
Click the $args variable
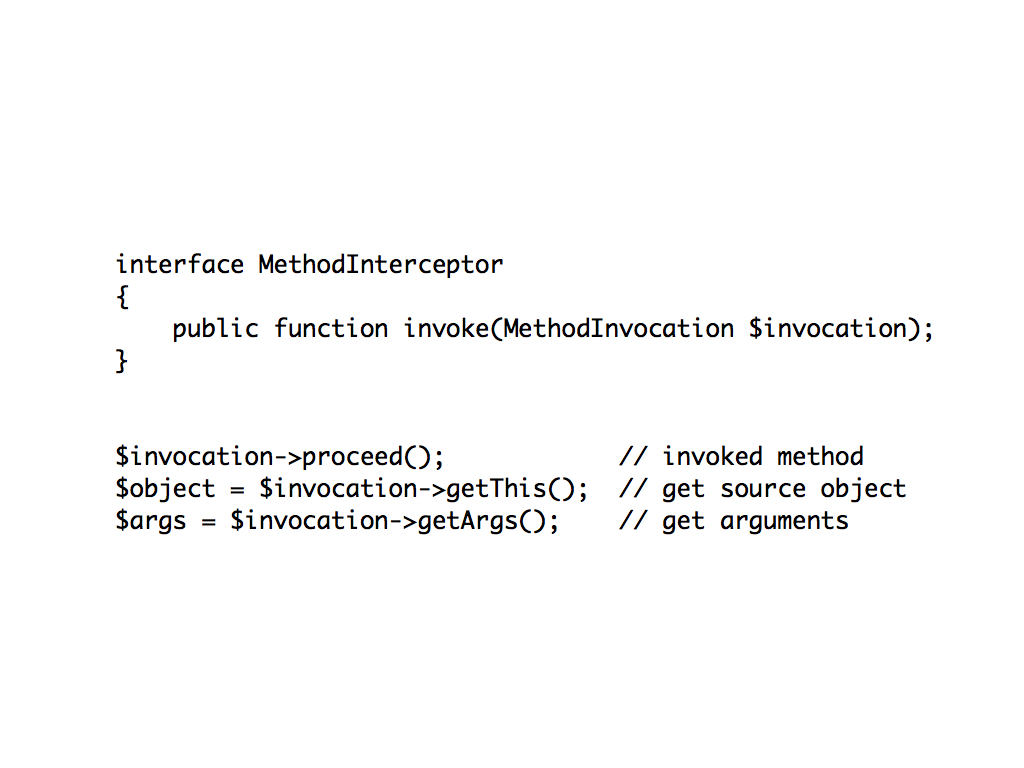pyautogui.click(x=151, y=522)
